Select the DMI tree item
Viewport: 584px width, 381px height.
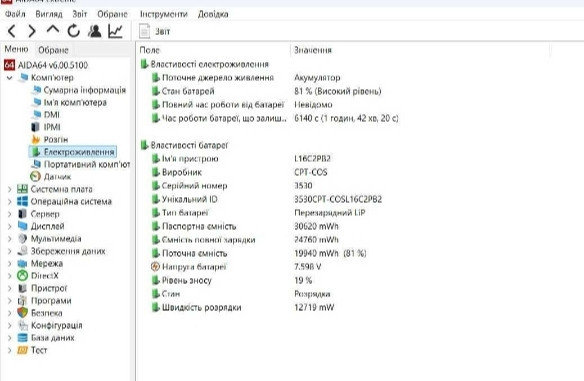point(51,115)
